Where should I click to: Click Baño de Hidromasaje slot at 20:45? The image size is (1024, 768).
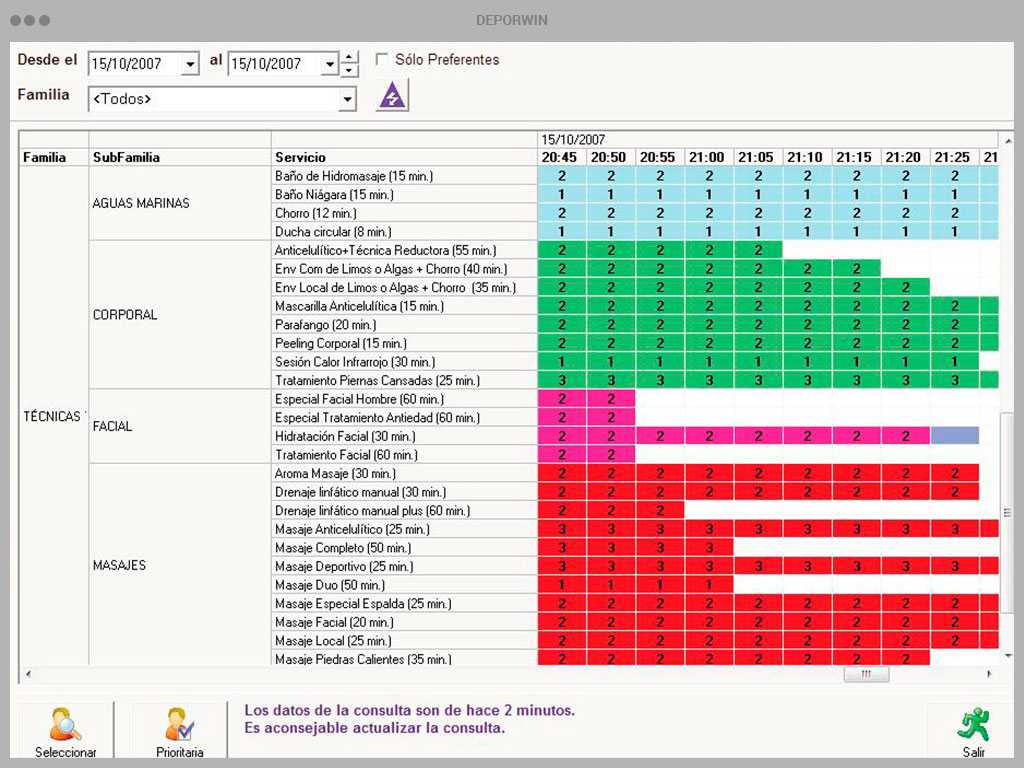click(562, 176)
